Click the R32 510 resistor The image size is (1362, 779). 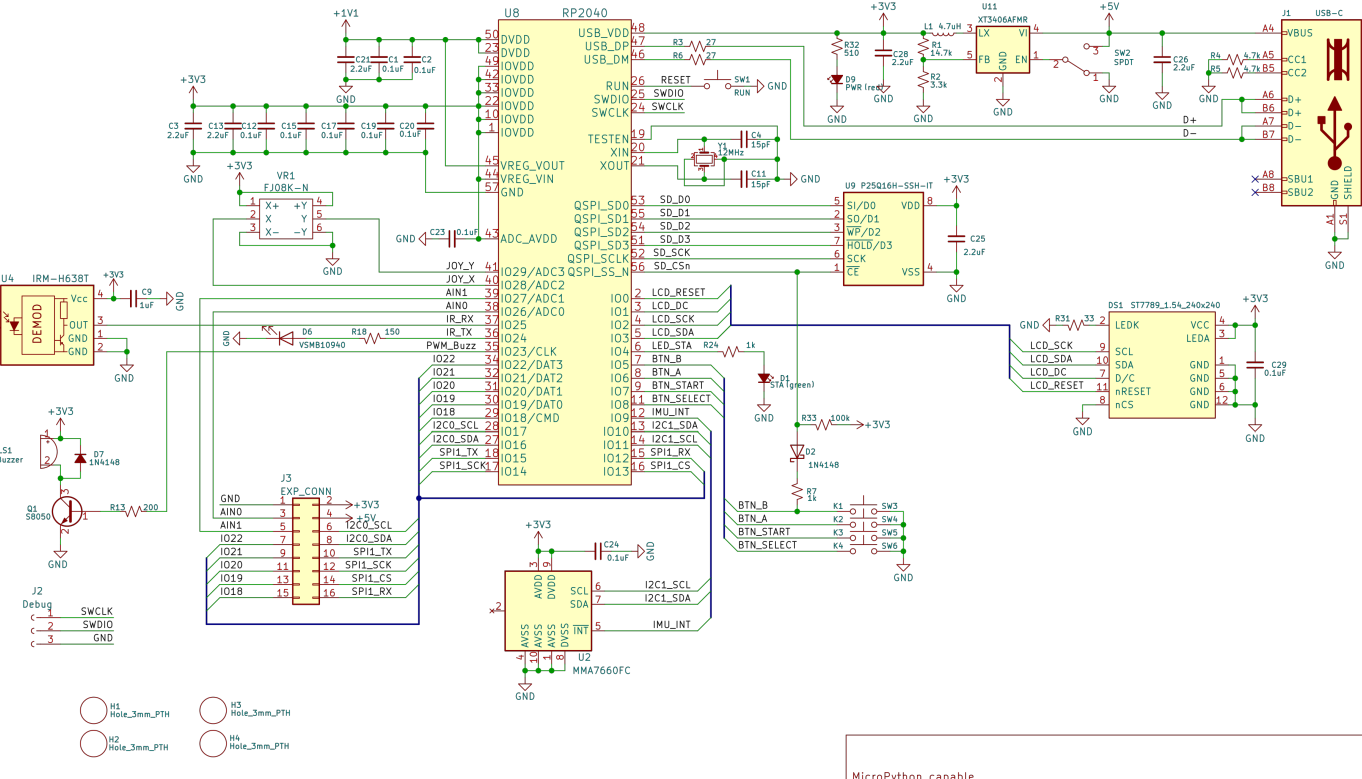837,47
